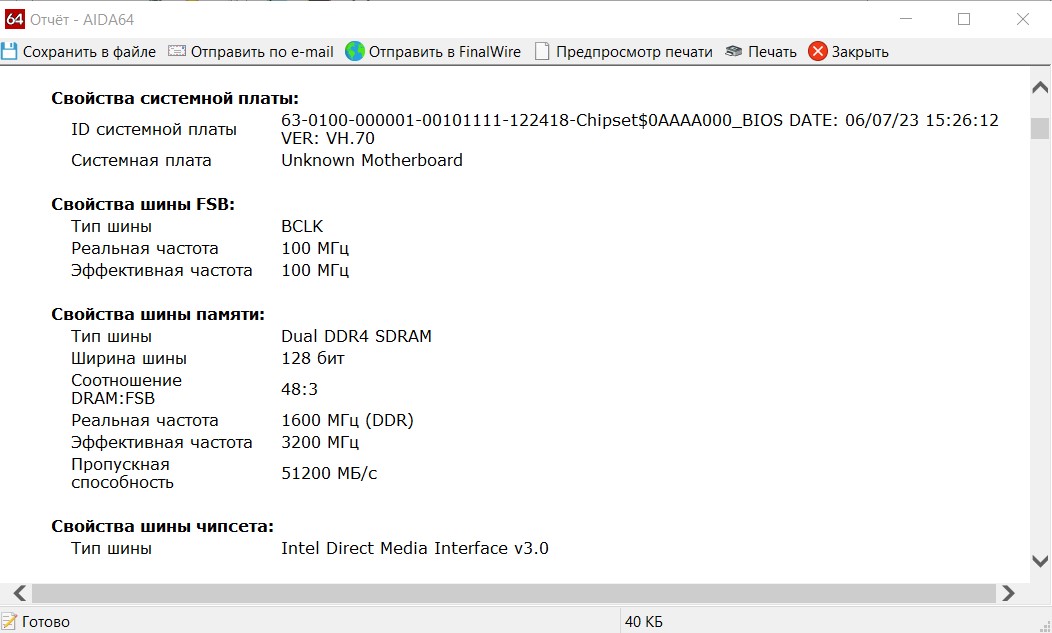
Task: Click heading Свойства шины FSB
Action: tap(143, 205)
